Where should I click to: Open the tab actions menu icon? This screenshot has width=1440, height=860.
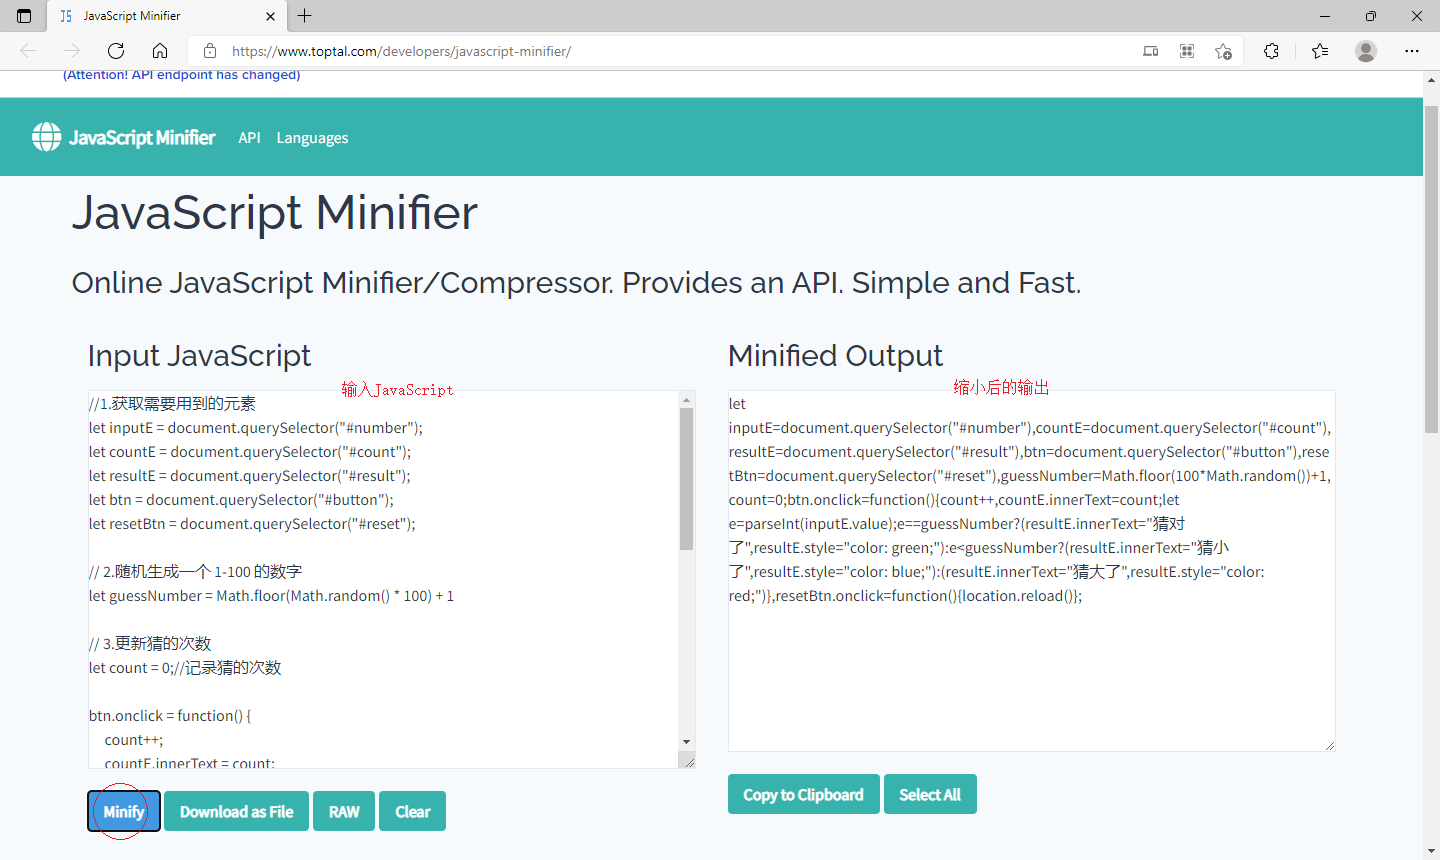(24, 16)
